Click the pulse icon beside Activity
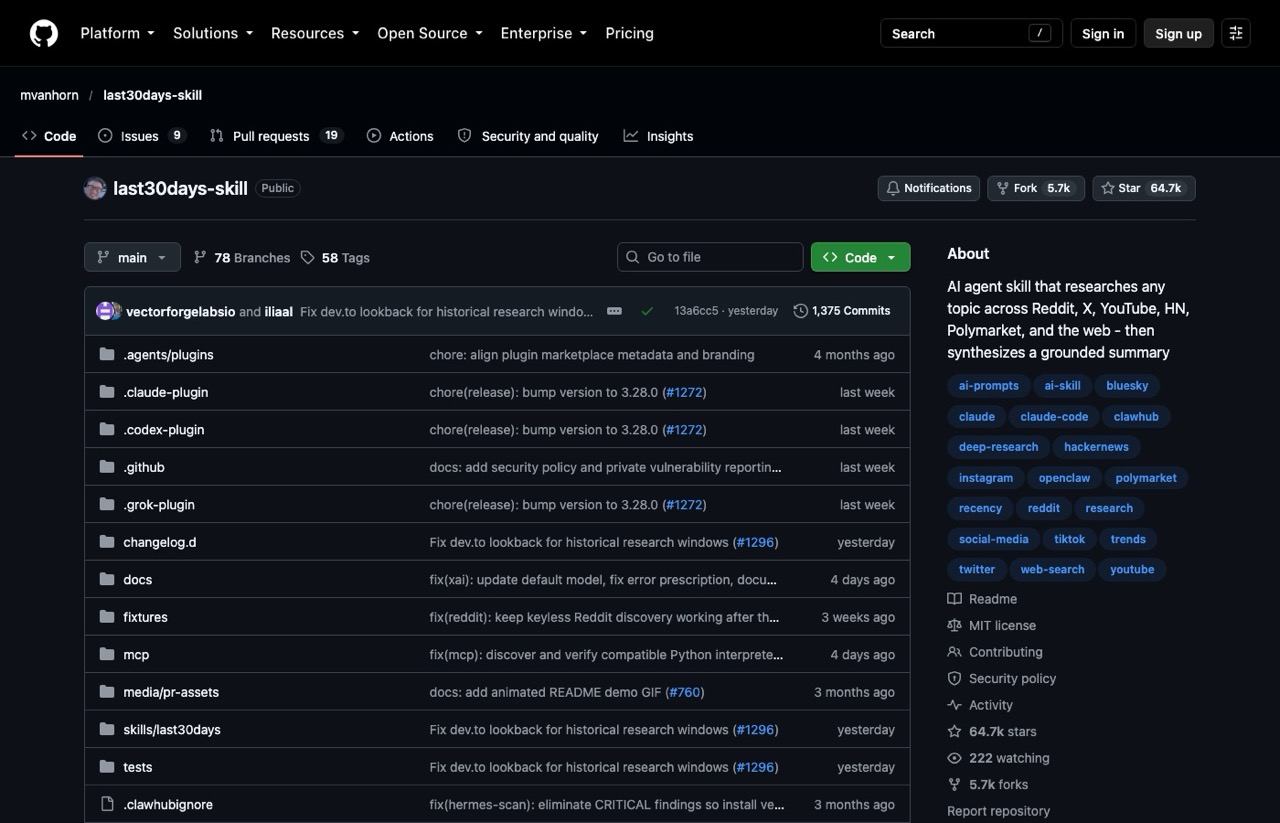The image size is (1280, 823). coord(954,705)
